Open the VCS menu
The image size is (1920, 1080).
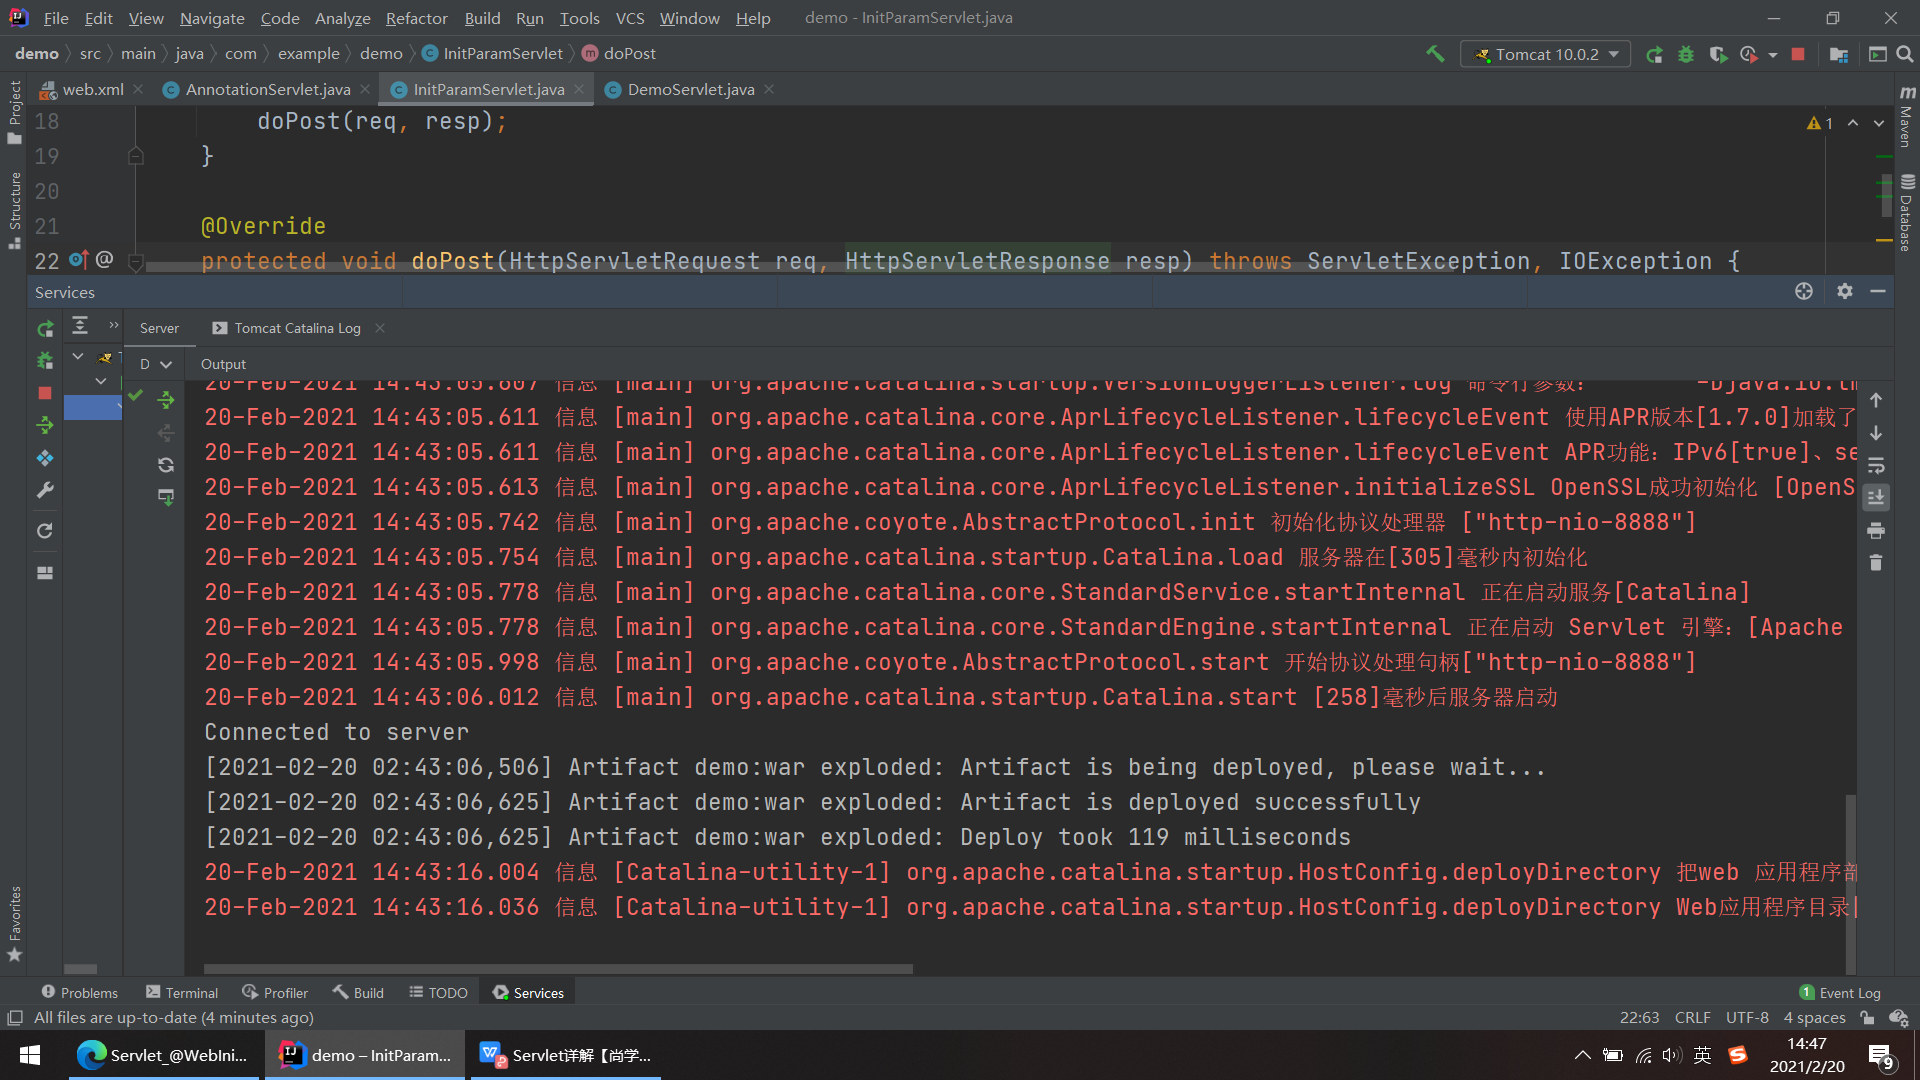point(629,18)
